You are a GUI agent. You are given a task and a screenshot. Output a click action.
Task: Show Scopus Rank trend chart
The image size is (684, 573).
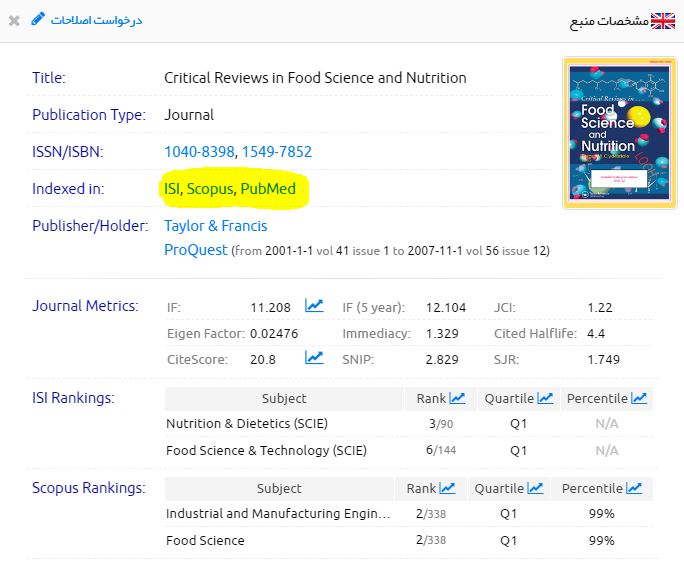447,488
